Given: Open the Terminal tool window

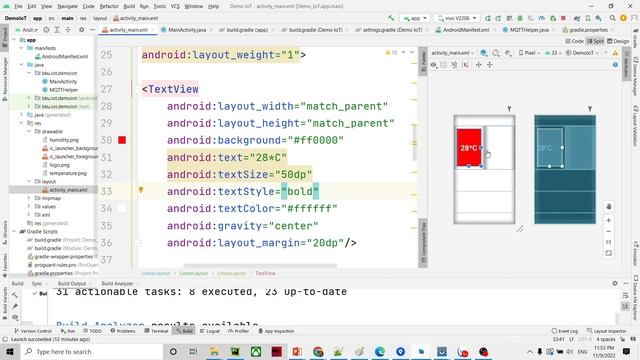Looking at the screenshot, I should coord(156,331).
